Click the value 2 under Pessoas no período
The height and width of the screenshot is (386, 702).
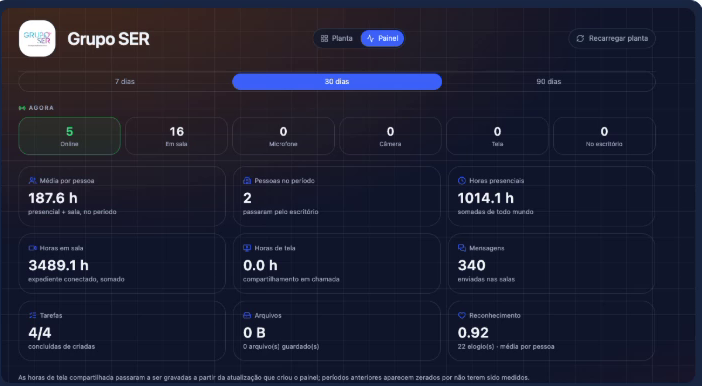(x=247, y=198)
